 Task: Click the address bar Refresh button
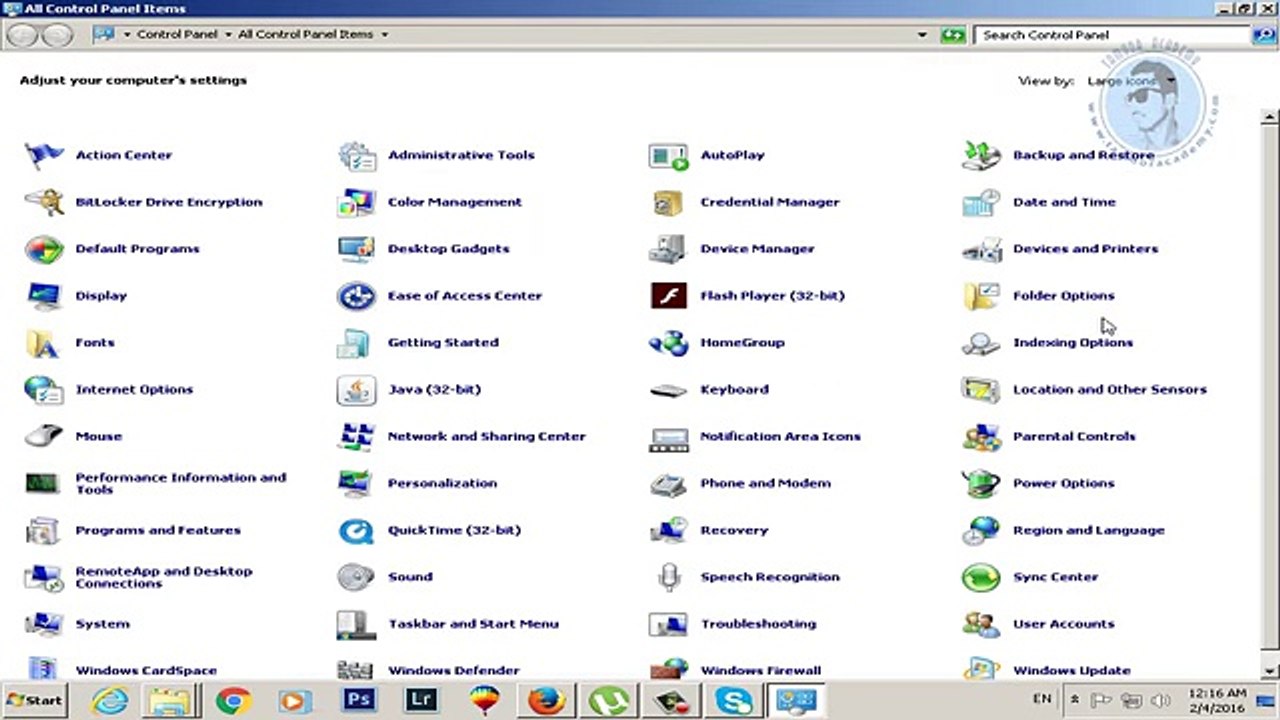(953, 34)
